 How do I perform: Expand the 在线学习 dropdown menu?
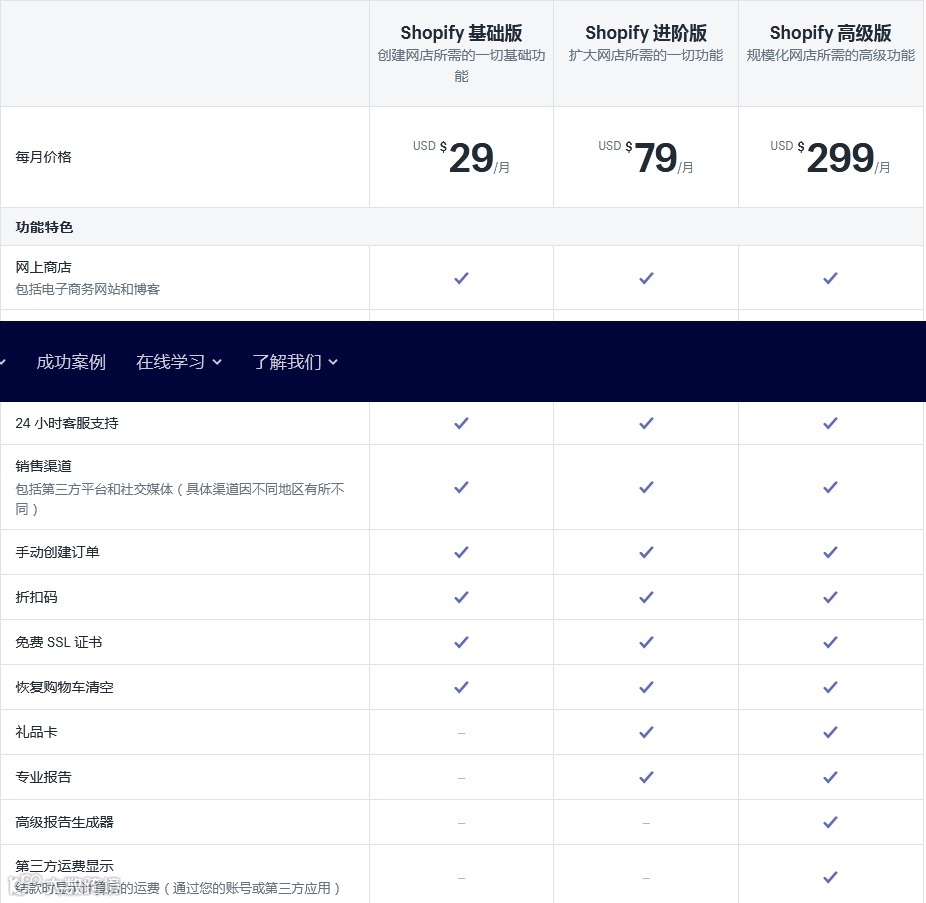click(178, 361)
